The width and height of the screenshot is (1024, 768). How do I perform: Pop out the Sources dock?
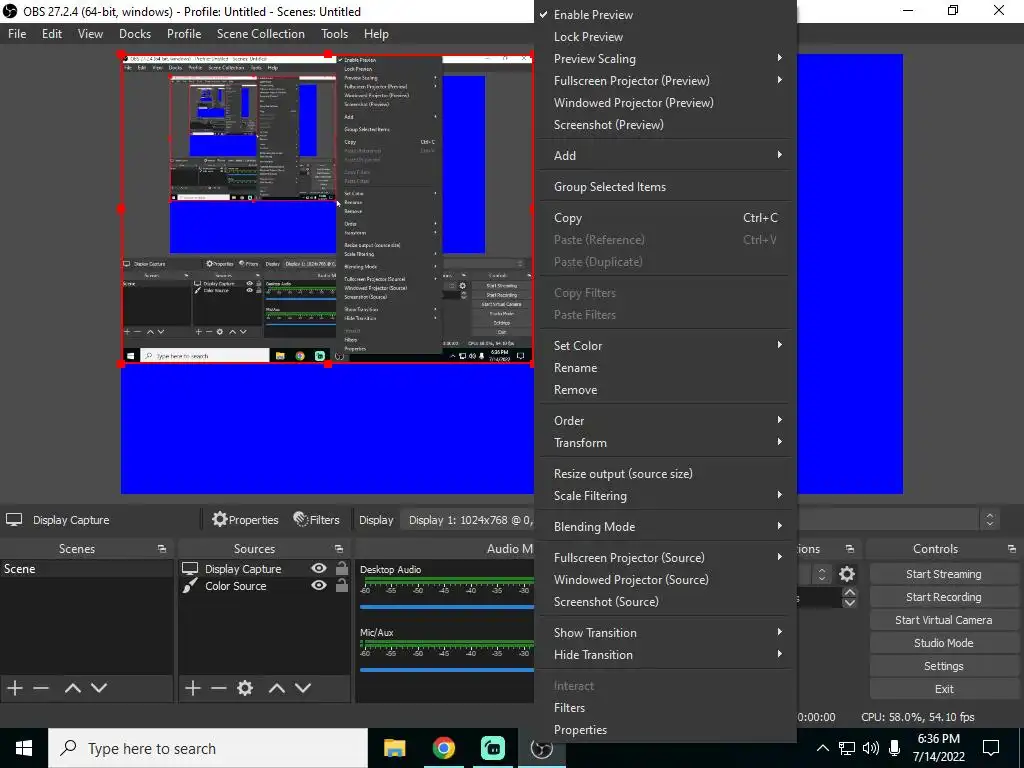pyautogui.click(x=339, y=549)
